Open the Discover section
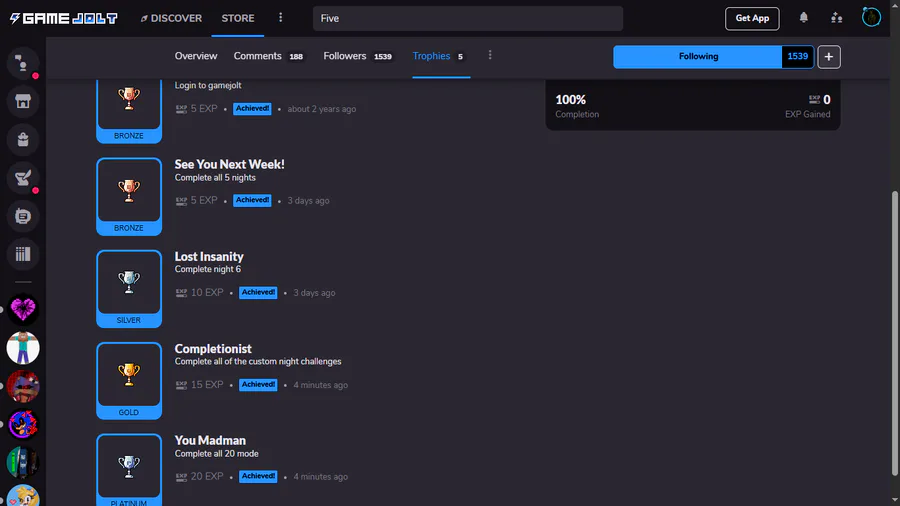Screen dimensions: 900x506 point(171,18)
